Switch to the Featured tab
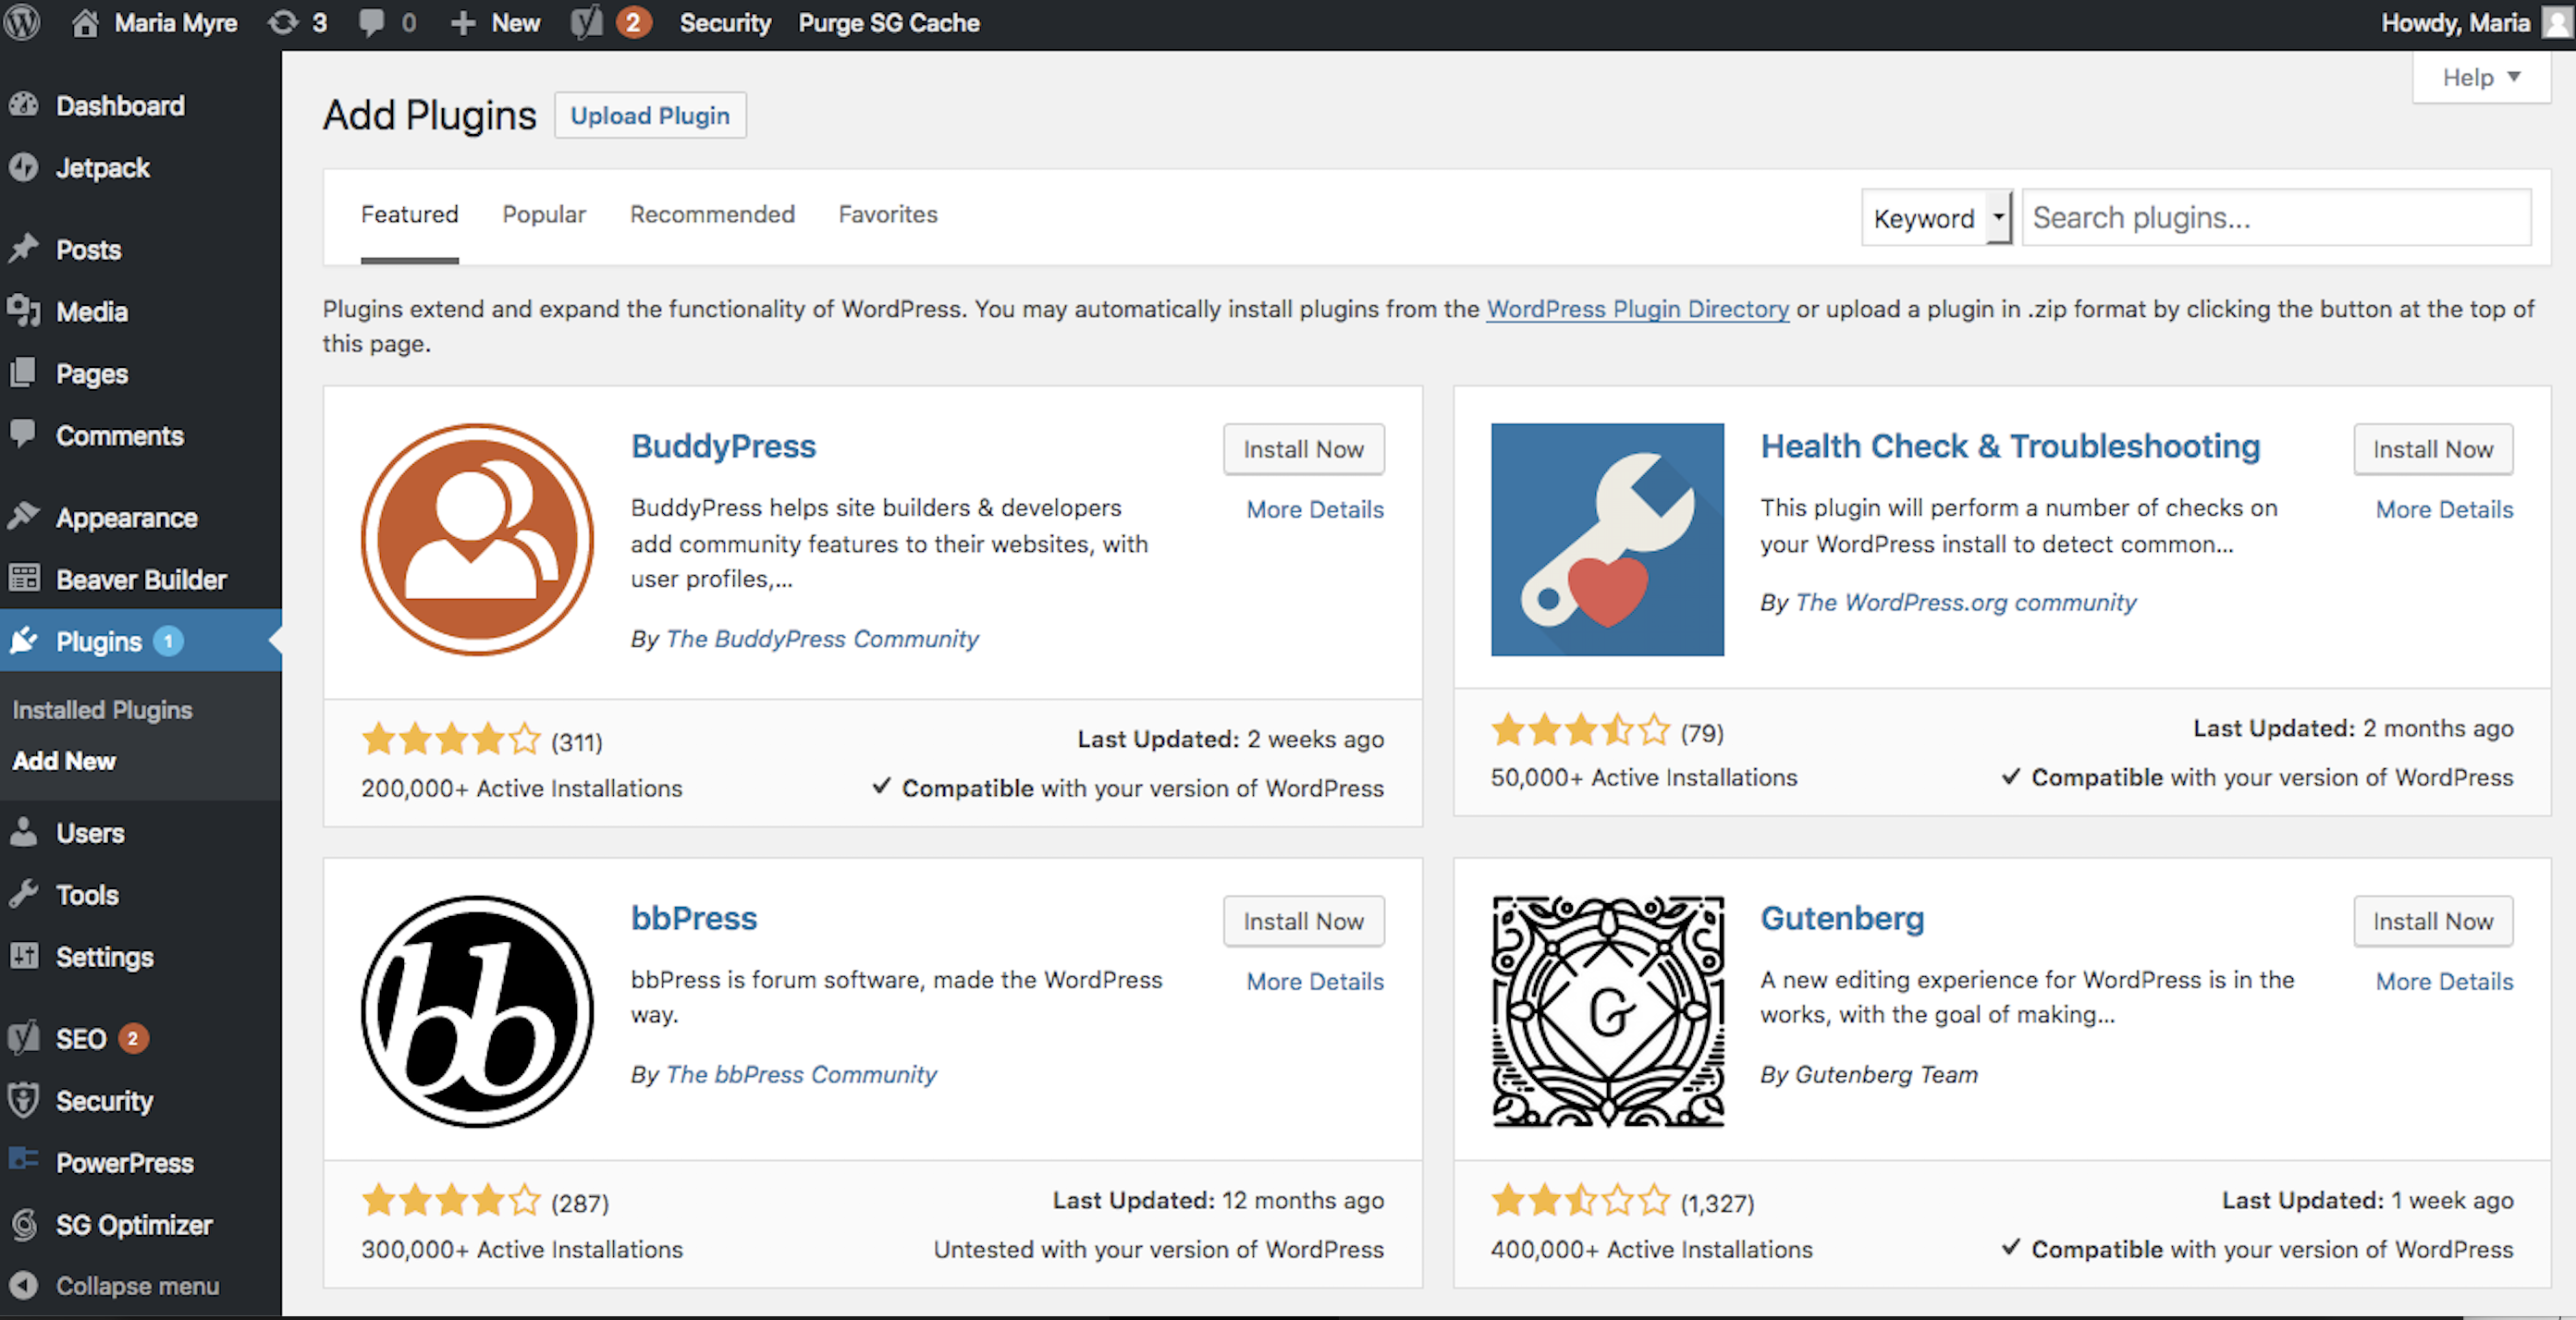 [409, 214]
